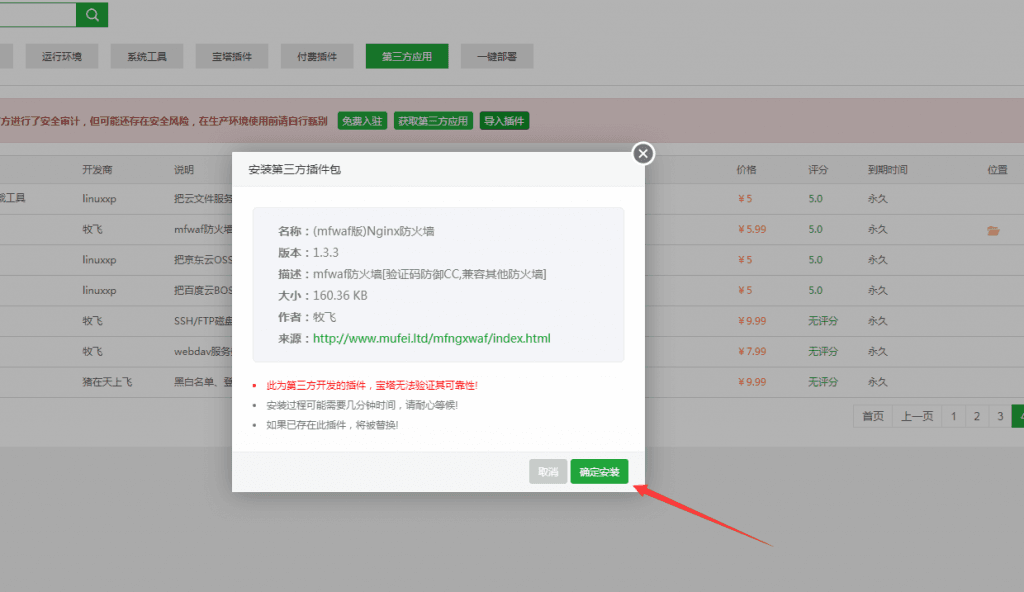The image size is (1024, 592).
Task: Go to 上一页 previous page
Action: point(917,416)
